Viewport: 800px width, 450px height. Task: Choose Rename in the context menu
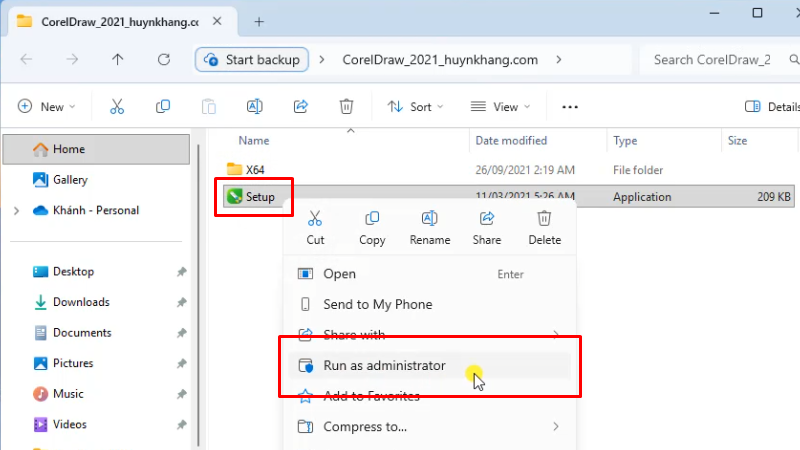click(430, 228)
